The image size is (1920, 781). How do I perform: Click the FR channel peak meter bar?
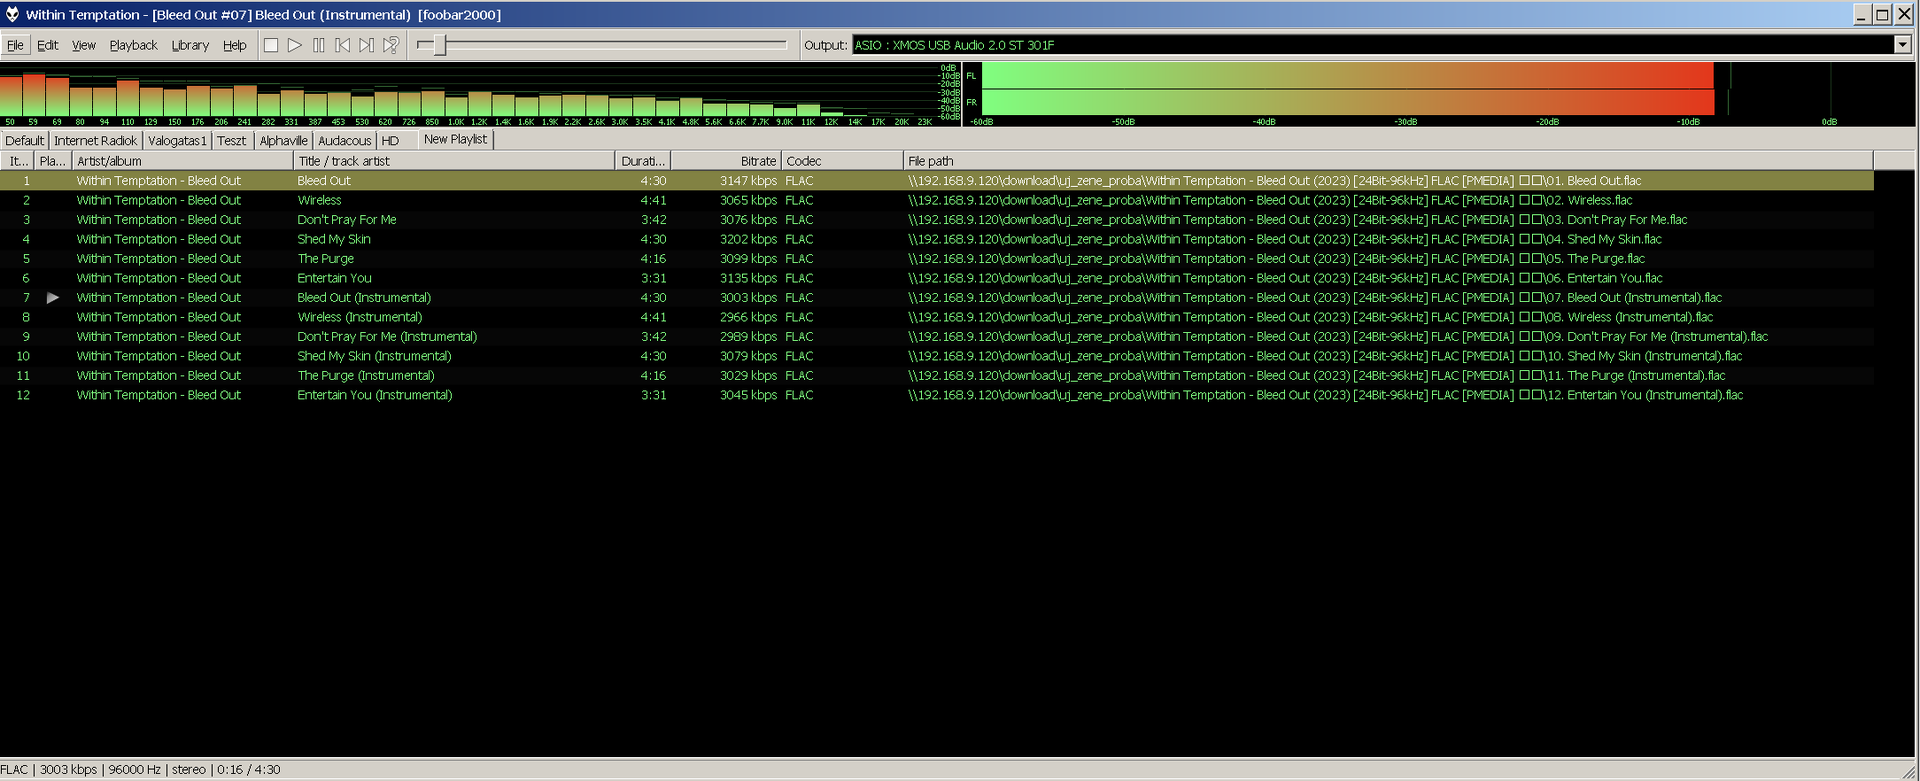pos(1348,102)
